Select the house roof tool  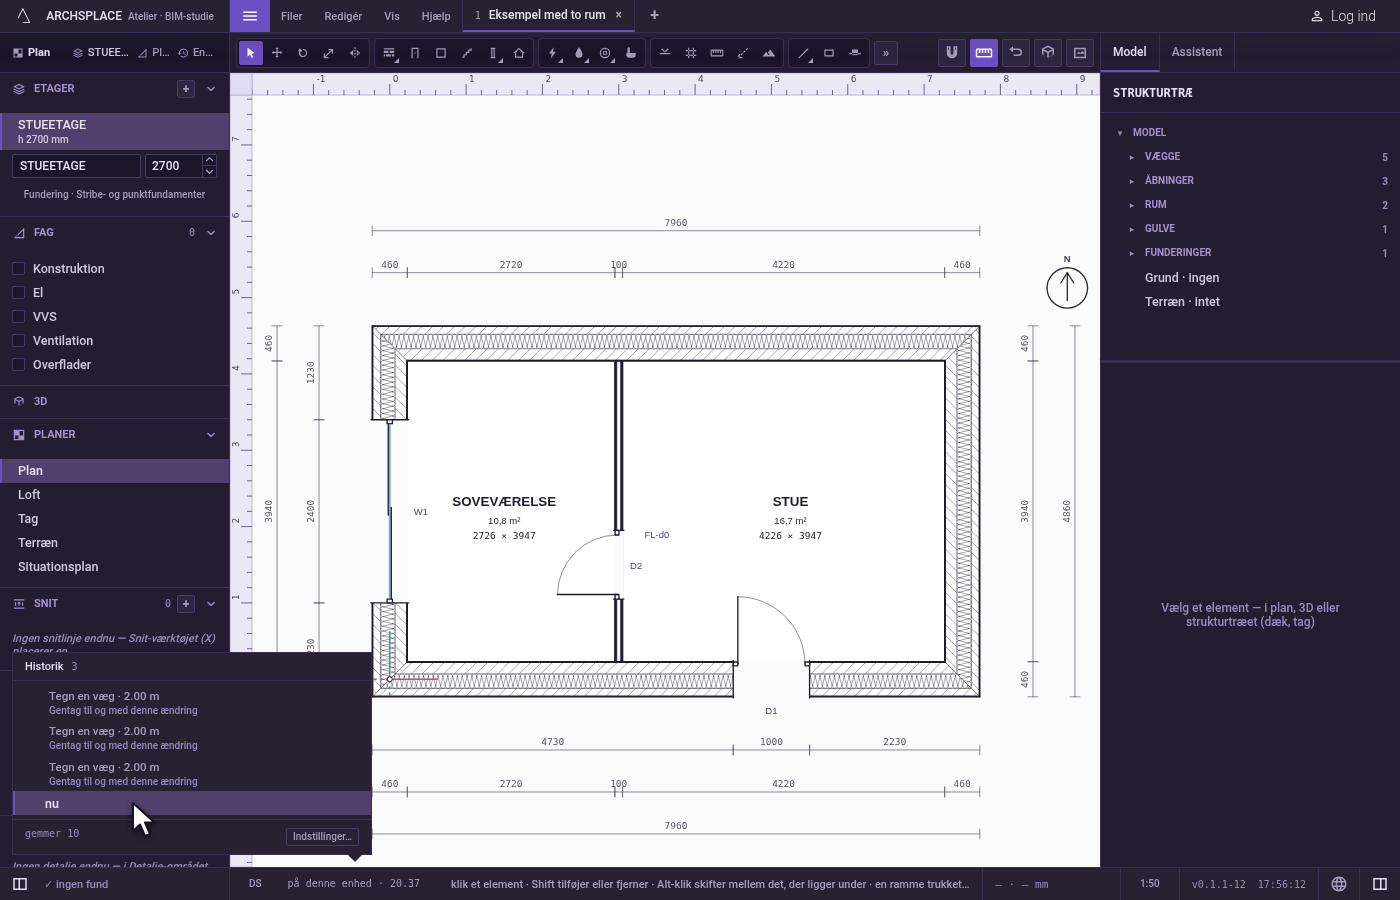pos(519,53)
